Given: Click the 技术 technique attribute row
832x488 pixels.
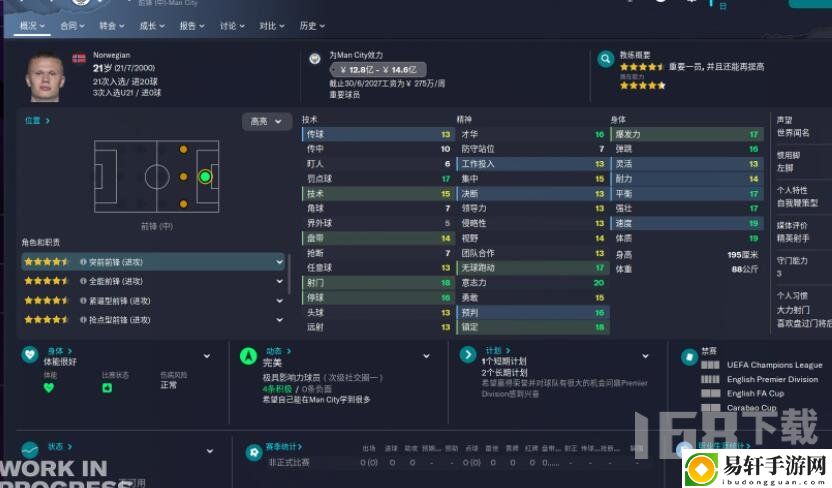Looking at the screenshot, I should [378, 194].
